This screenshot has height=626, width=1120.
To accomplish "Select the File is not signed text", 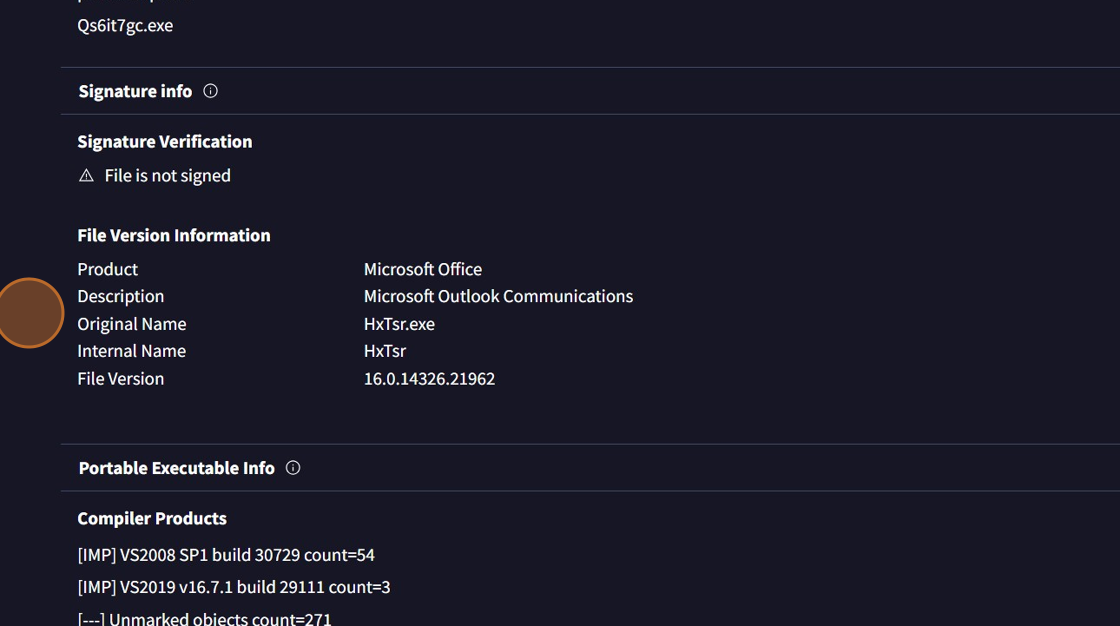I will tap(167, 176).
